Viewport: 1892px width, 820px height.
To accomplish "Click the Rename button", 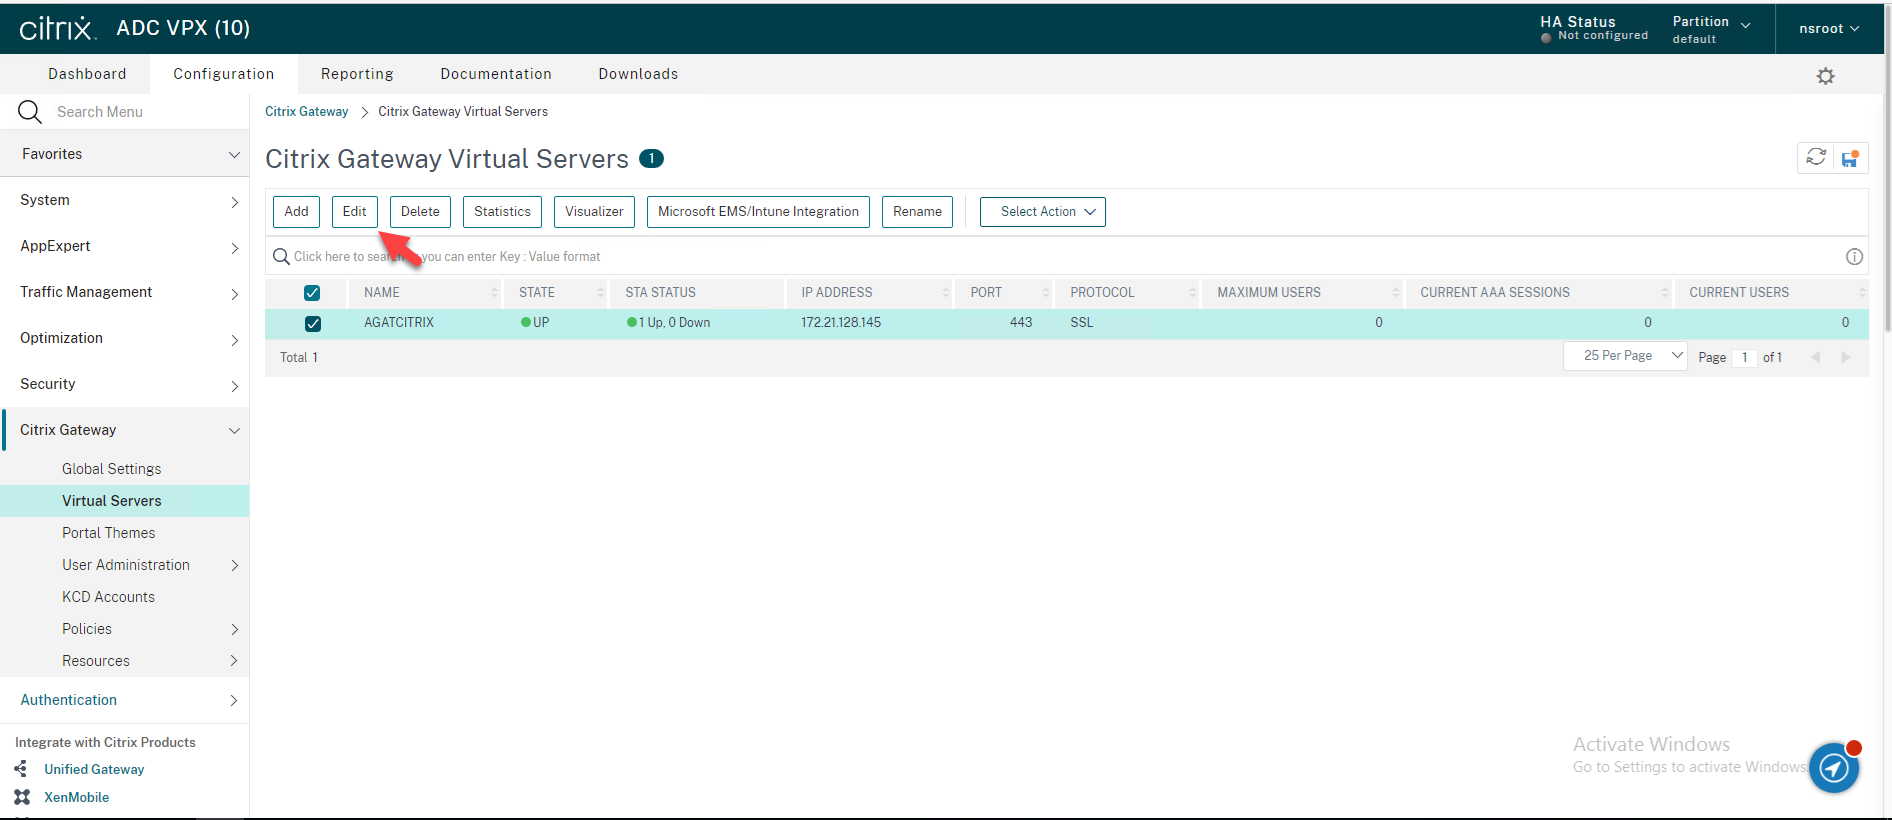I will click(917, 212).
